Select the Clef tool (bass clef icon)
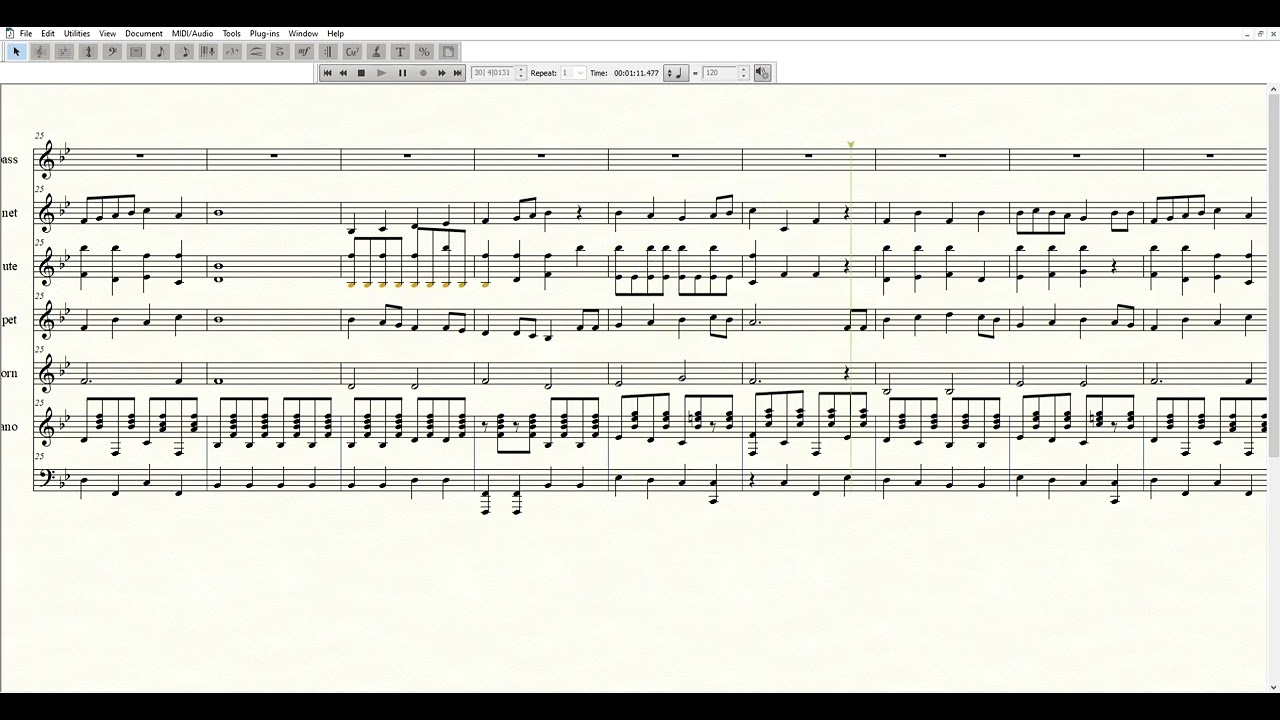Screen dimensions: 1280x720 pos(112,52)
